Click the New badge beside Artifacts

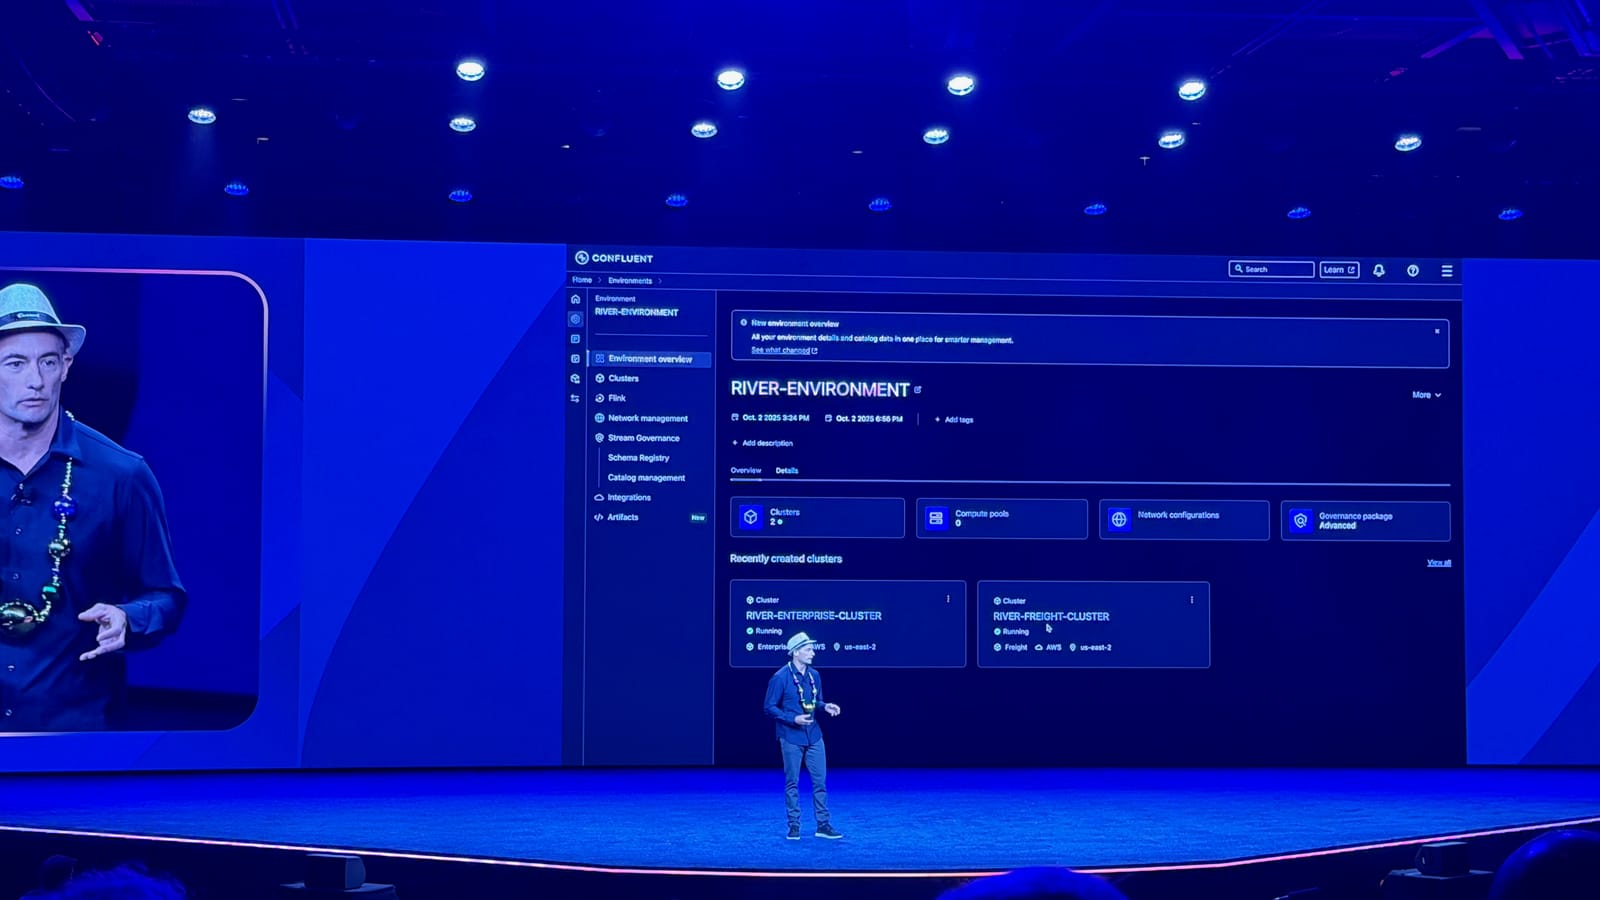698,518
